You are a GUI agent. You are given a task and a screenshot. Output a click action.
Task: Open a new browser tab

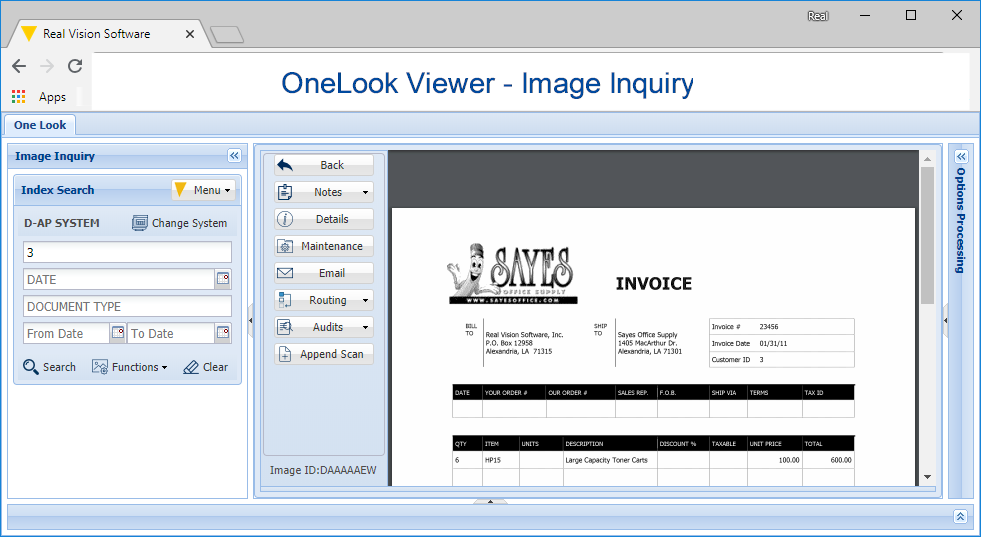coord(227,35)
